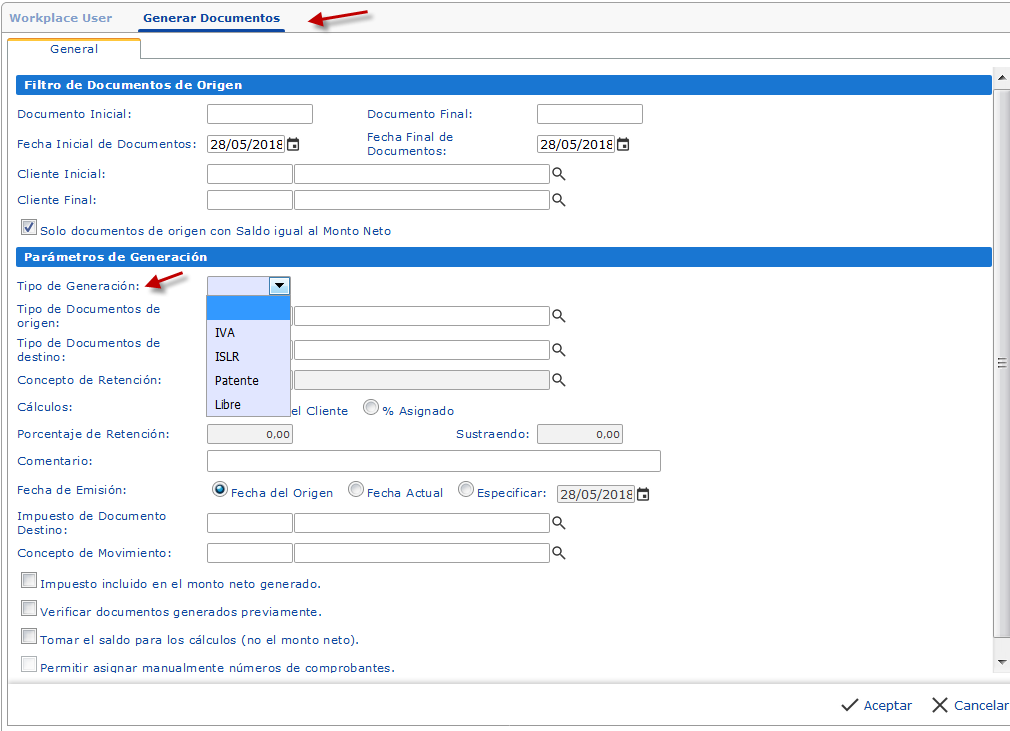Enable Verificar documentos generados previamente
The image size is (1010, 731).
(29, 607)
